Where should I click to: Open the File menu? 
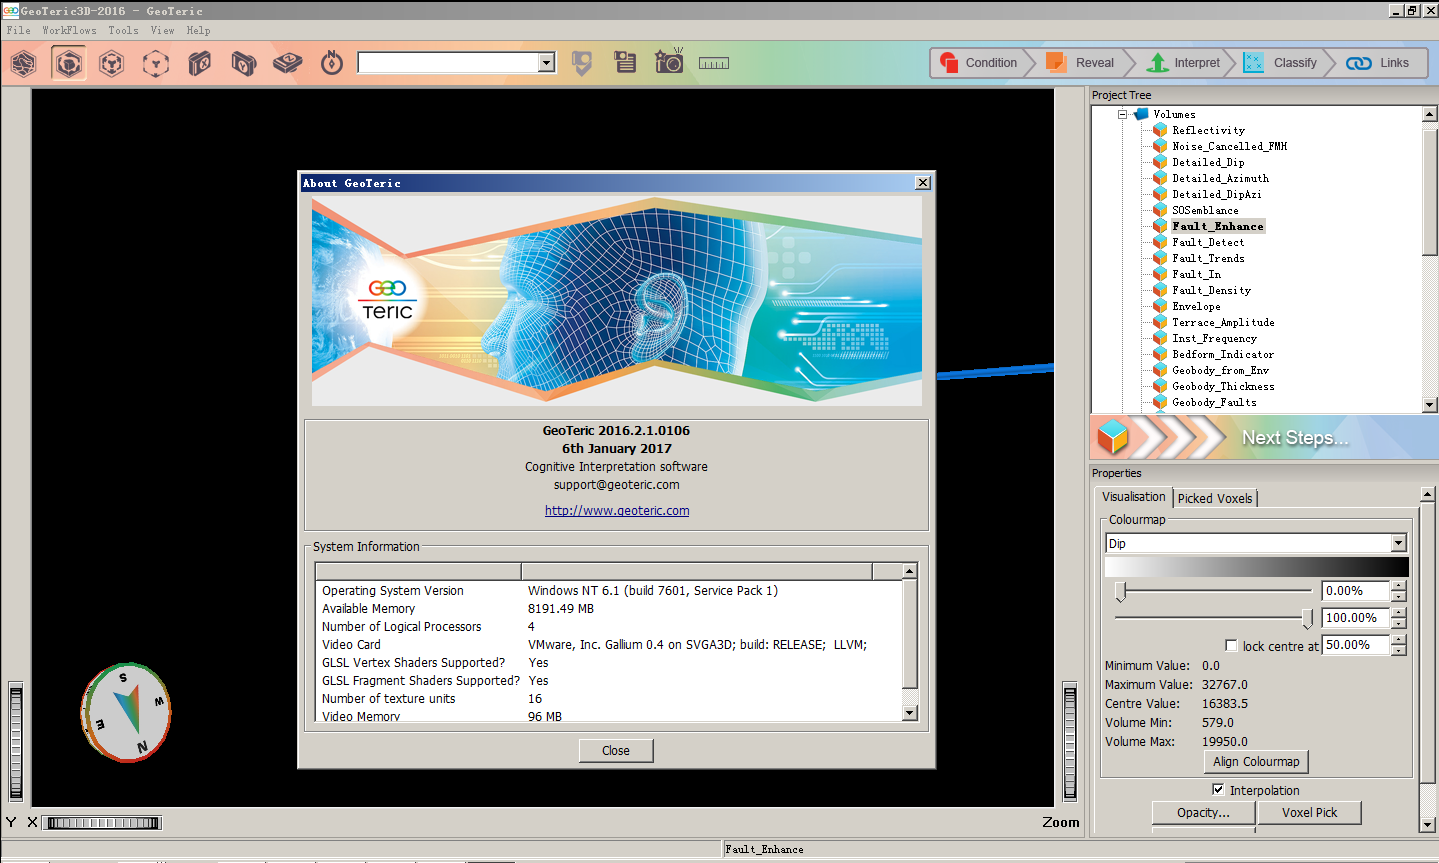(18, 31)
